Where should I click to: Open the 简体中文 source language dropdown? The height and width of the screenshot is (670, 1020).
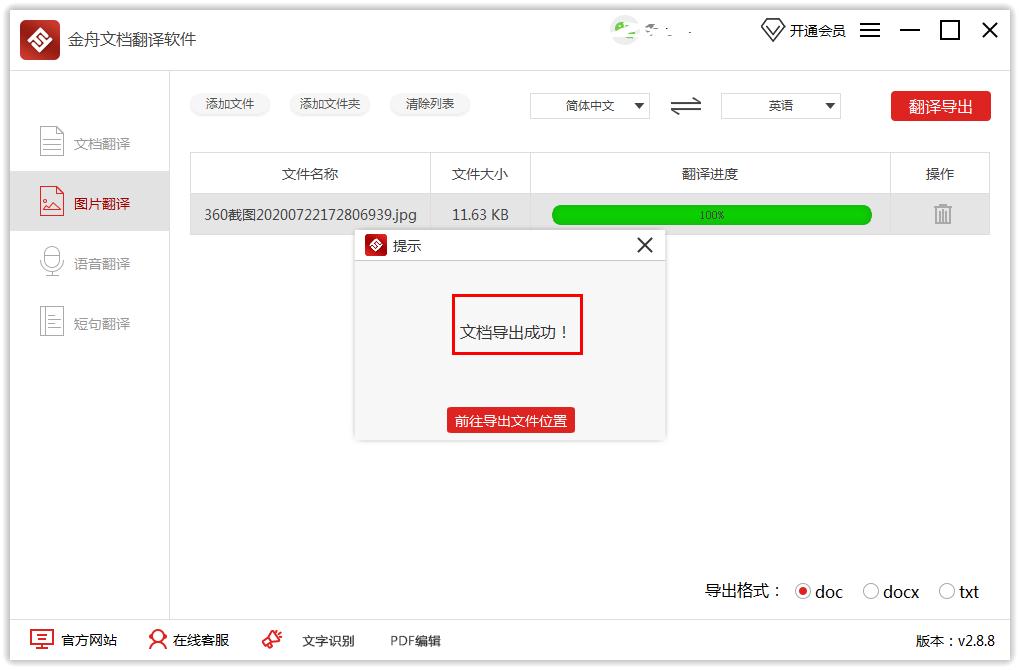(x=589, y=105)
